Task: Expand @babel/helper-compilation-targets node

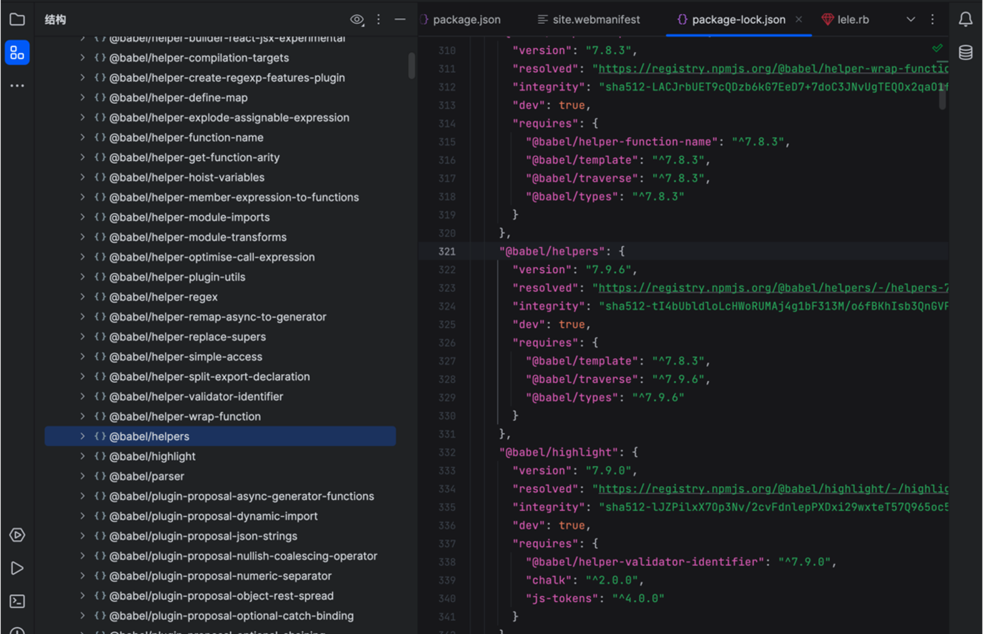Action: pyautogui.click(x=82, y=58)
